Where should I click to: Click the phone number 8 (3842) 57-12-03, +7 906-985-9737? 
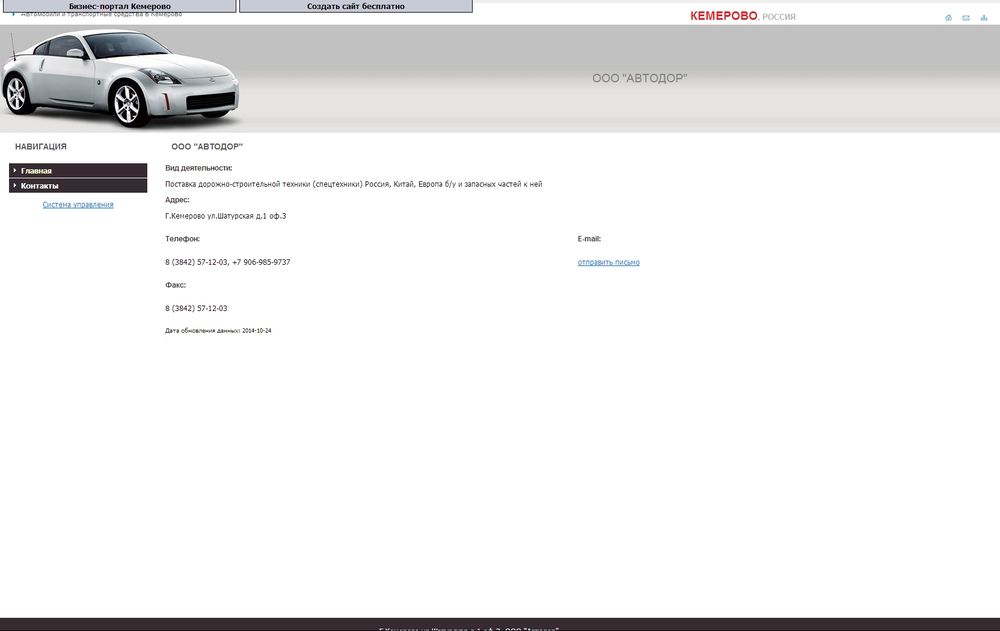228,262
